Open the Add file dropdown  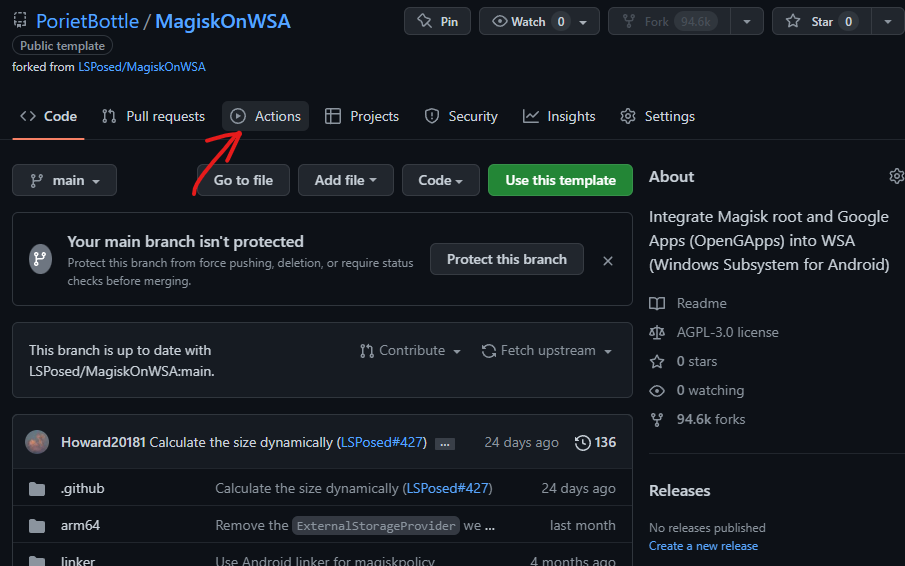coord(346,180)
